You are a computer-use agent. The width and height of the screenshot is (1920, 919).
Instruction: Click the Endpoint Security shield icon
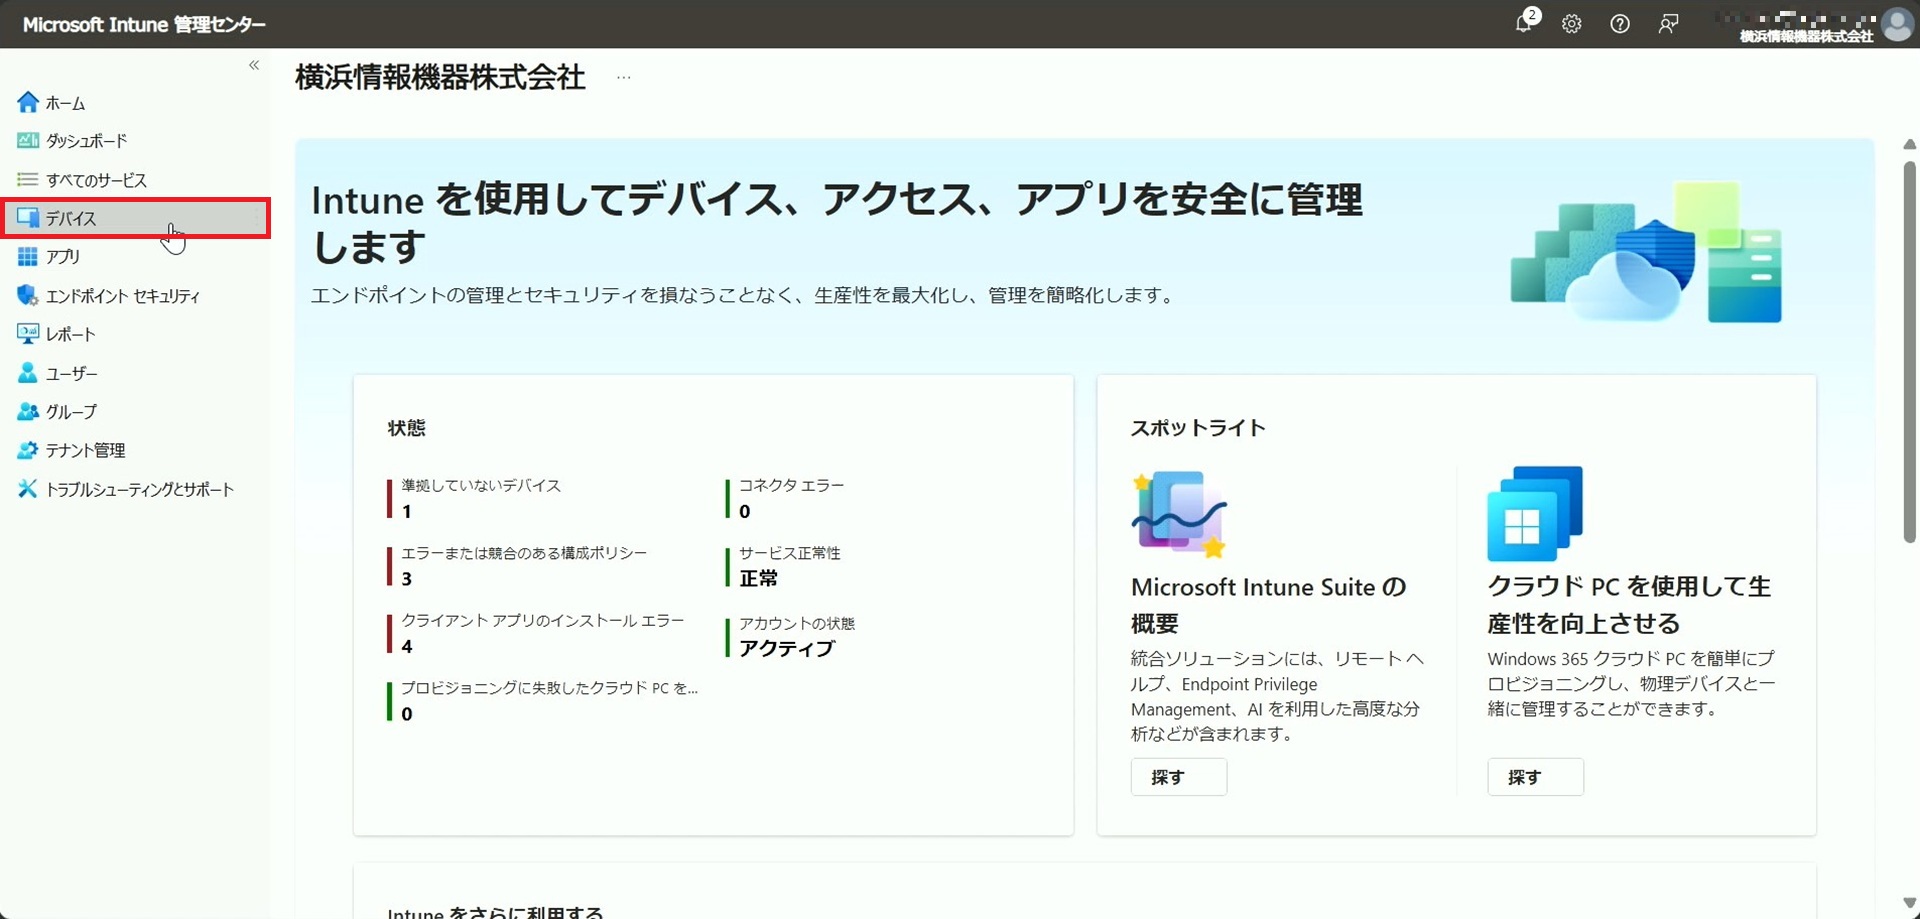click(28, 296)
